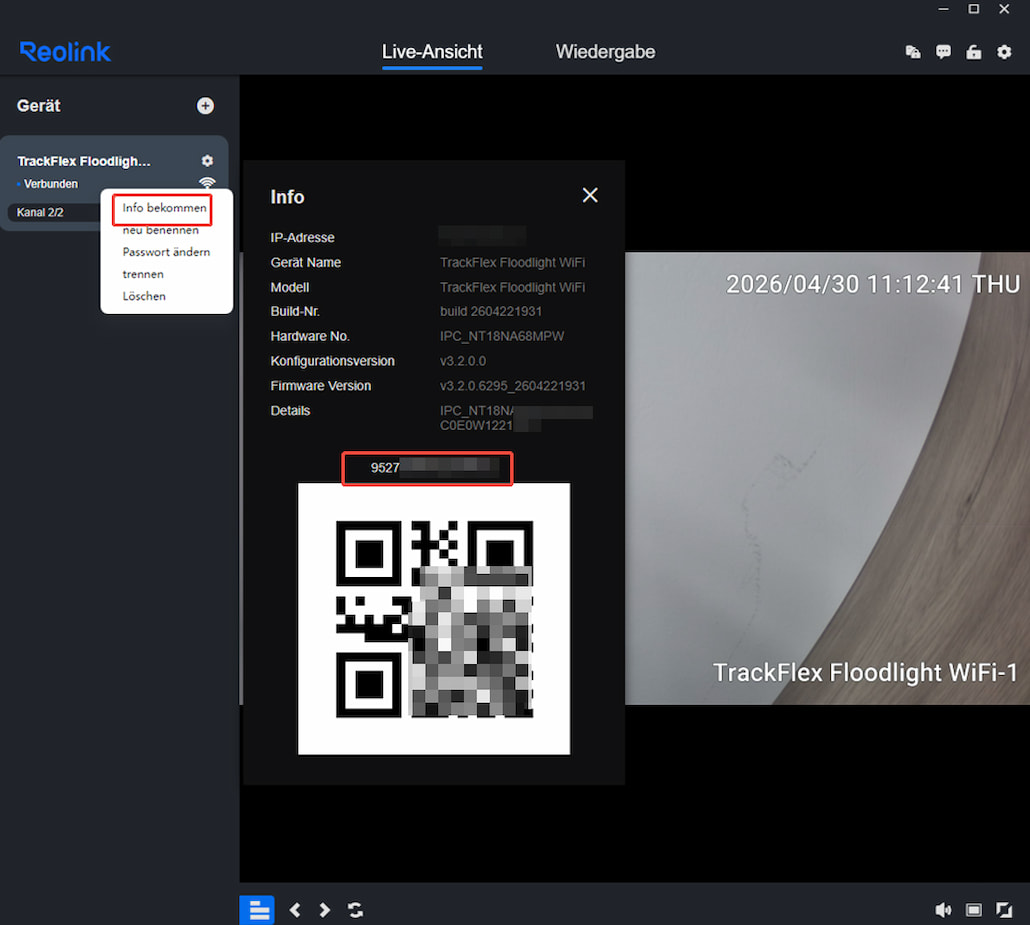Click the Reolink logo
The height and width of the screenshot is (925, 1030).
coord(65,52)
